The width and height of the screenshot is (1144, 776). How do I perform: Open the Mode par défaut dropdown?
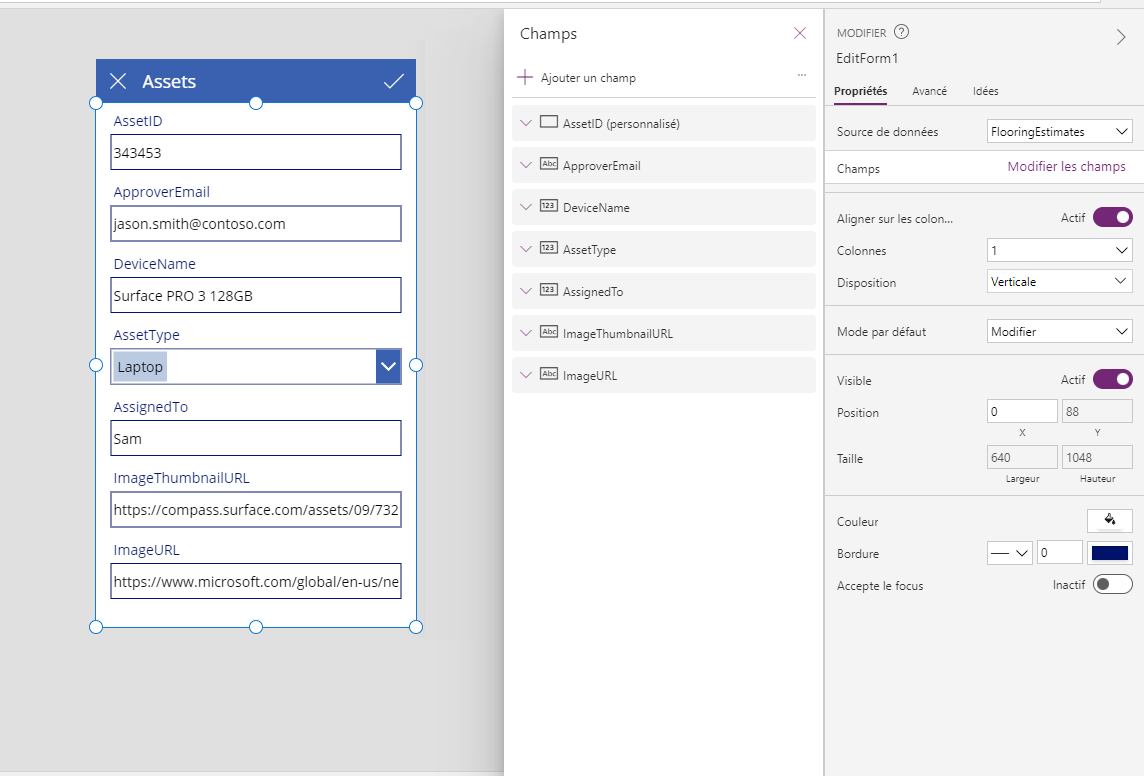1059,331
